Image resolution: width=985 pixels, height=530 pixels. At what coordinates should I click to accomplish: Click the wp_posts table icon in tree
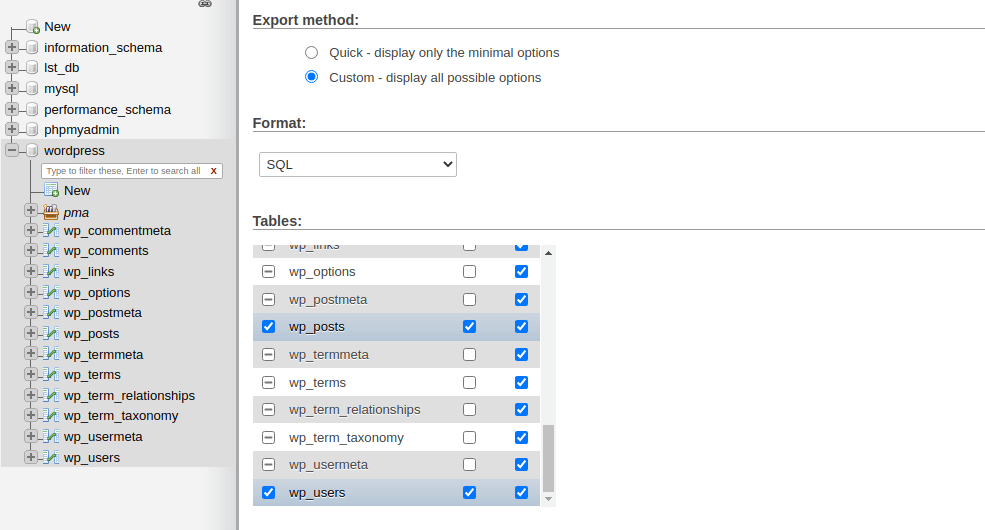52,333
